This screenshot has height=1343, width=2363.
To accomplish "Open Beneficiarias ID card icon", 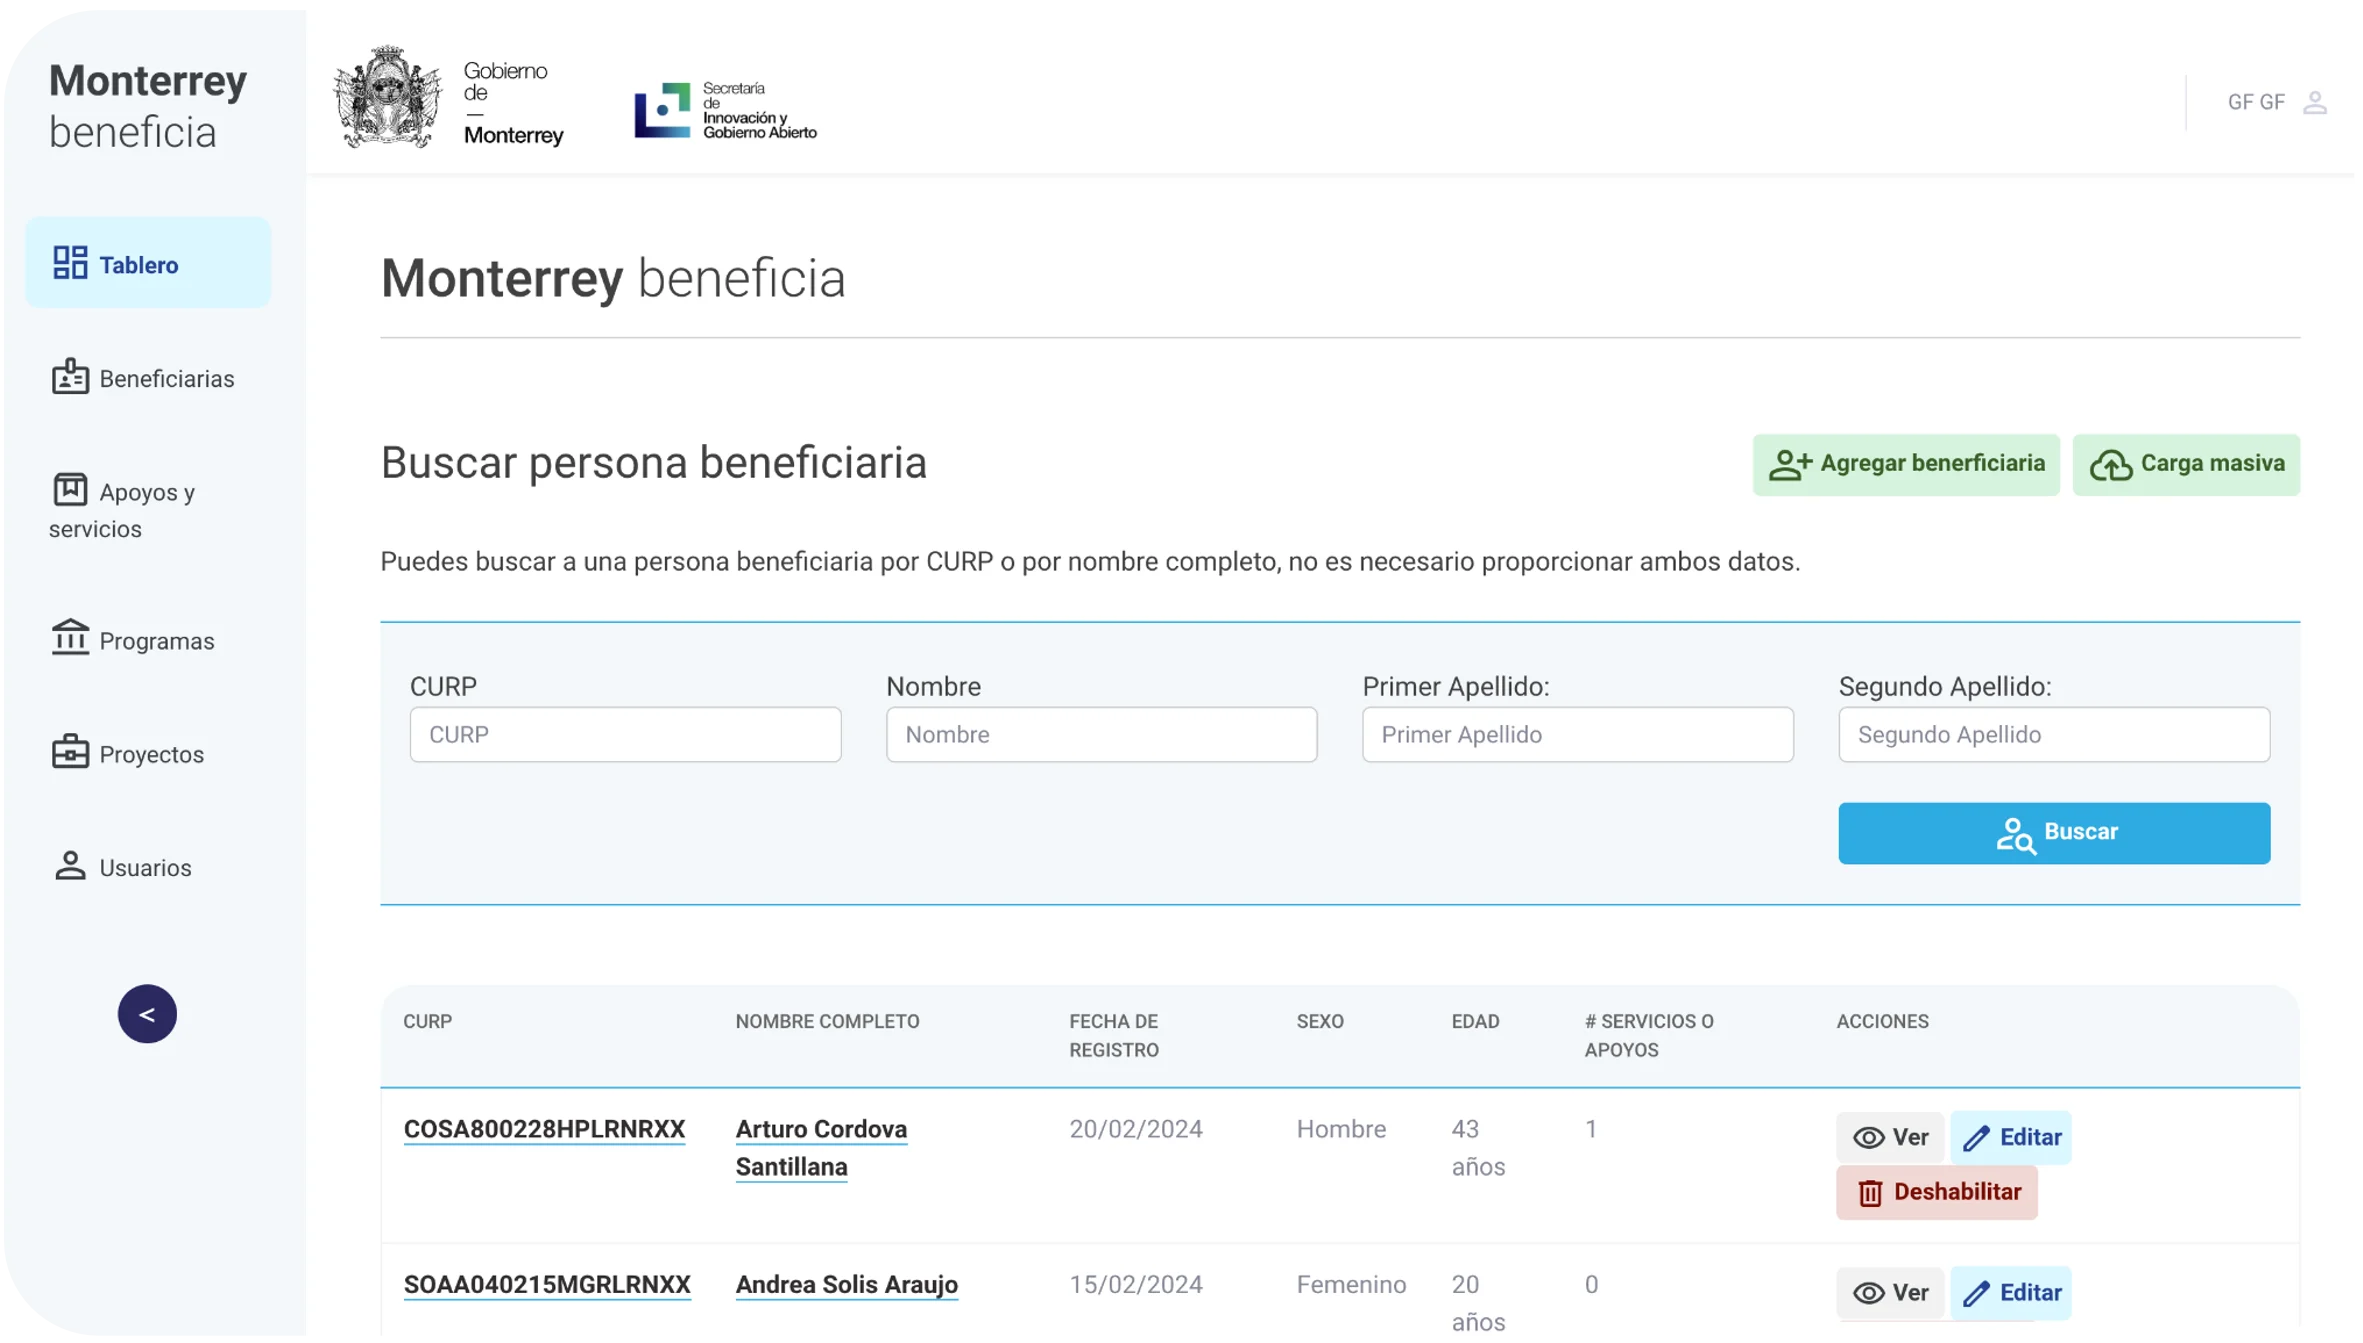I will pos(70,377).
